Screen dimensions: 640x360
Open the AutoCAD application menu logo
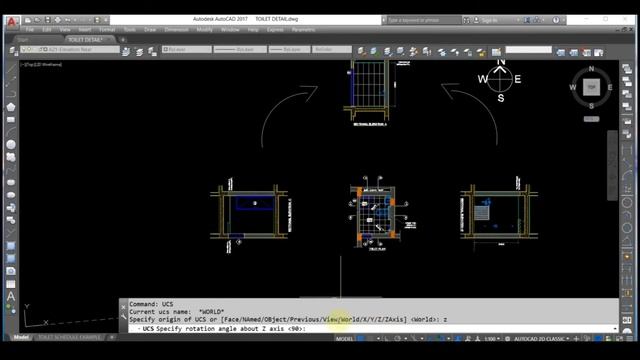coord(12,22)
